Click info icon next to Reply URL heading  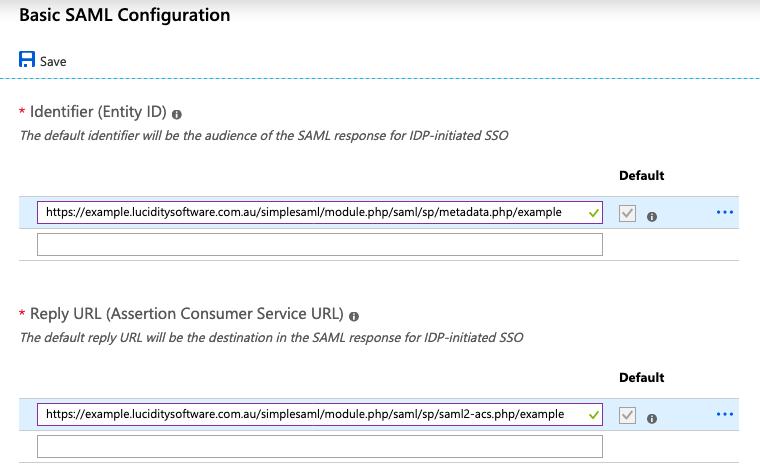(x=355, y=315)
